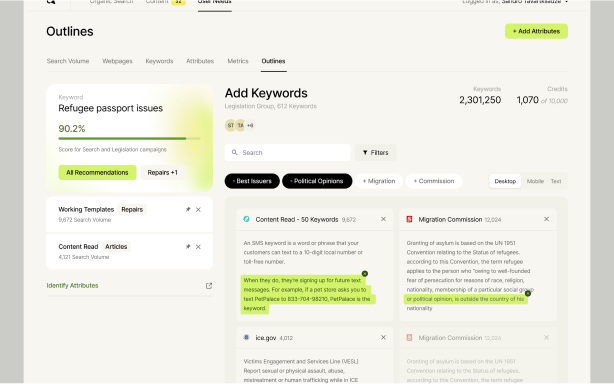614x384 pixels.
Task: Open the Filters dropdown
Action: (x=376, y=153)
